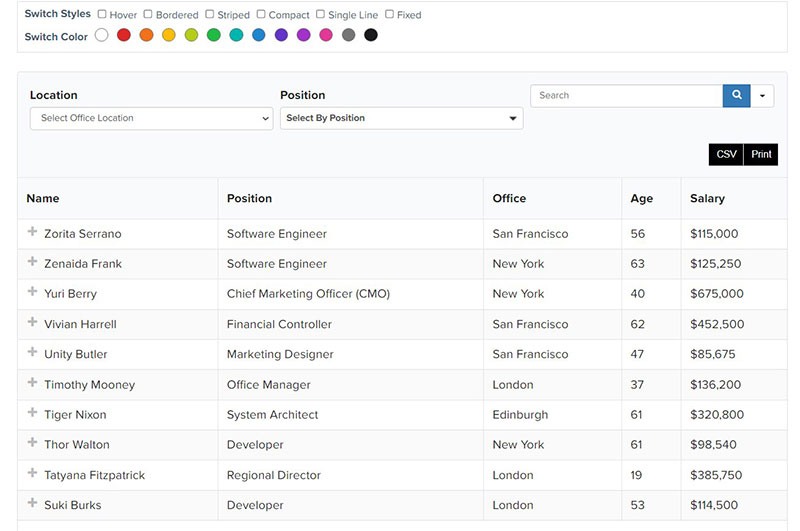Enable the Compact style checkbox
Image resolution: width=800 pixels, height=531 pixels.
point(261,14)
